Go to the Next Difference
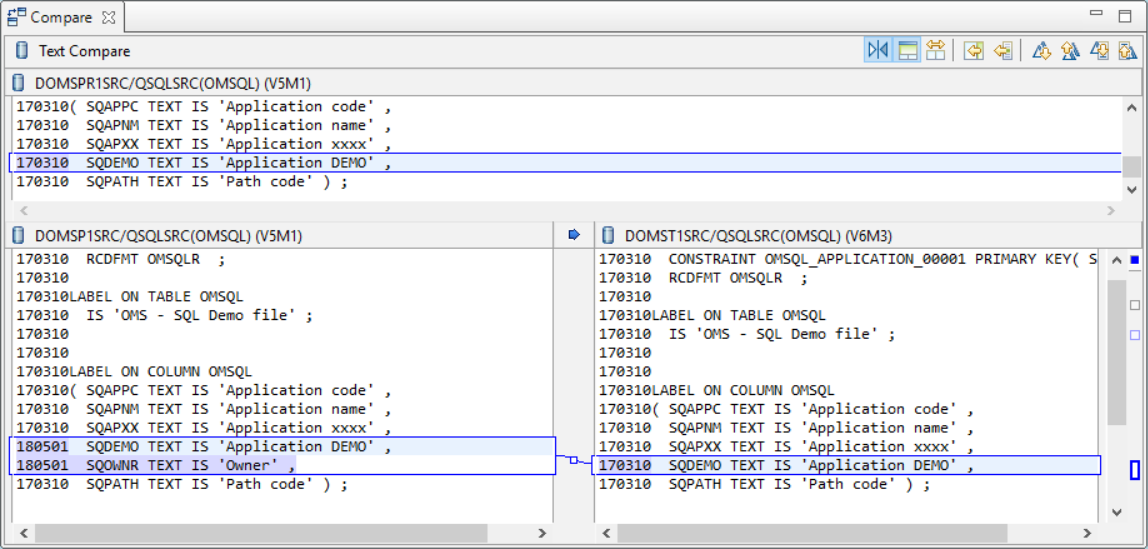Viewport: 1148px width, 549px height. pos(1041,51)
